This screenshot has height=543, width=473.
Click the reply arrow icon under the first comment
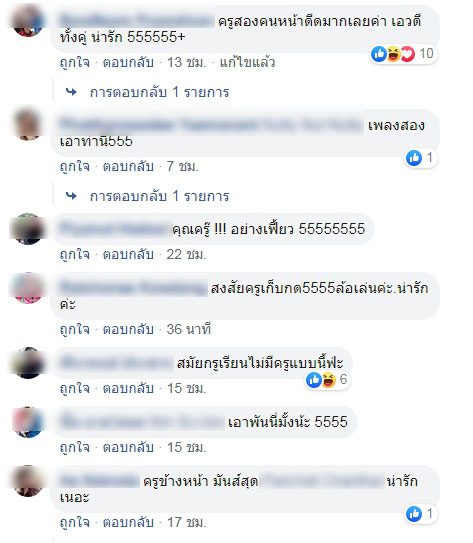click(71, 92)
